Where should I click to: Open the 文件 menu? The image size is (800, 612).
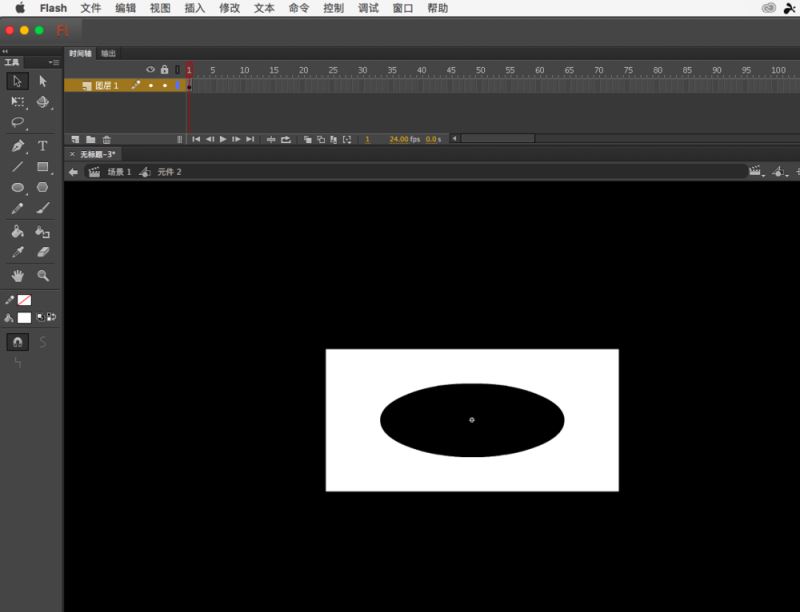(90, 8)
